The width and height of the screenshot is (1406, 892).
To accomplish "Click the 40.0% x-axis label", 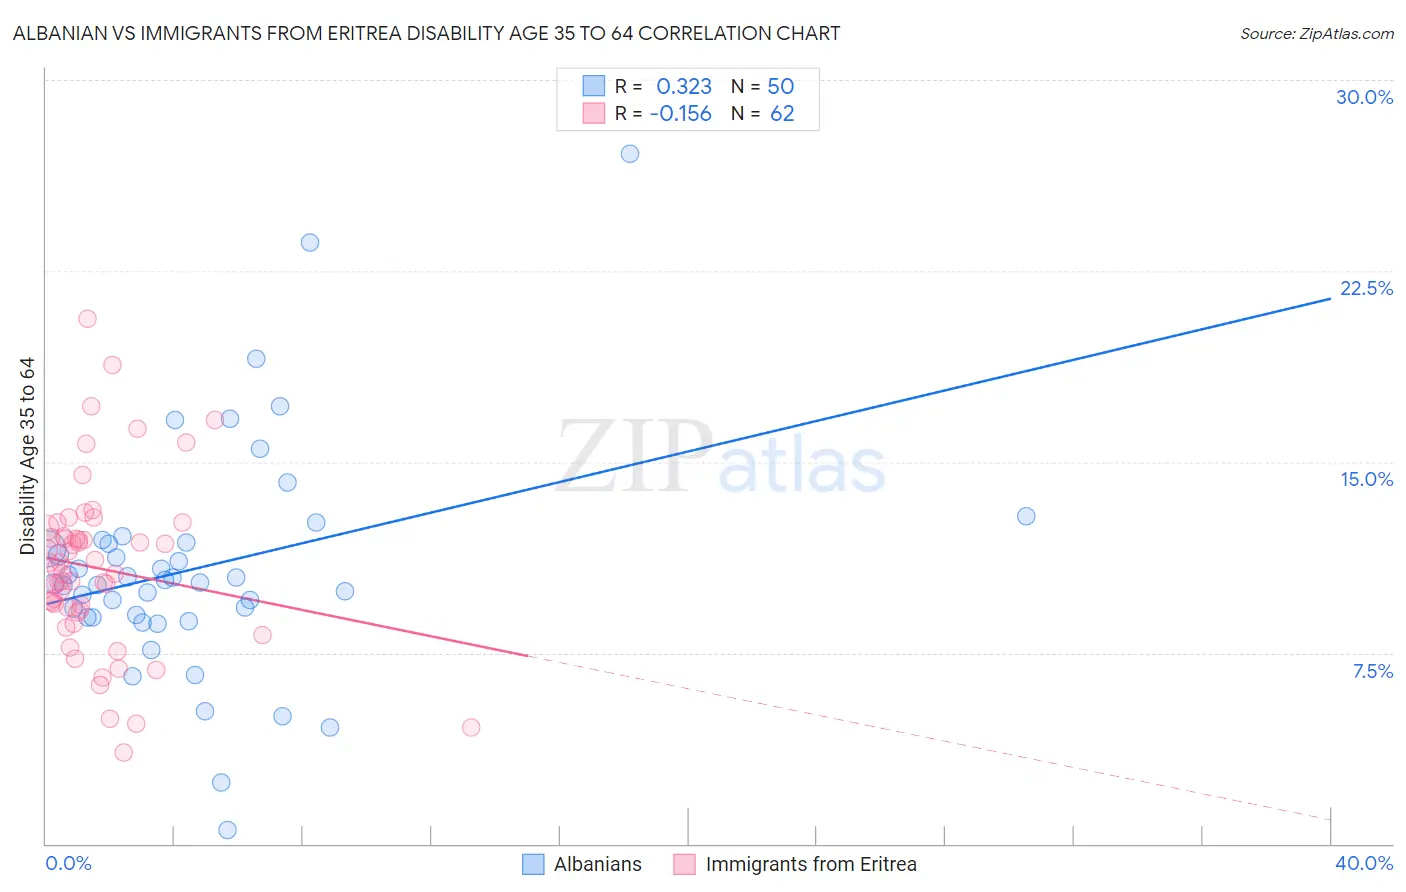I will coord(1364,863).
